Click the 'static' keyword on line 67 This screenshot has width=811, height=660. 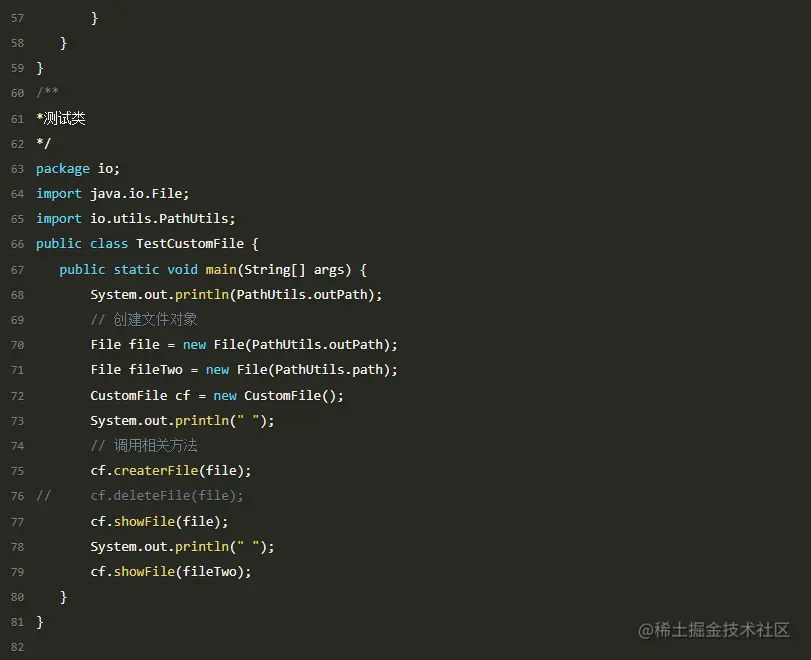(x=136, y=269)
